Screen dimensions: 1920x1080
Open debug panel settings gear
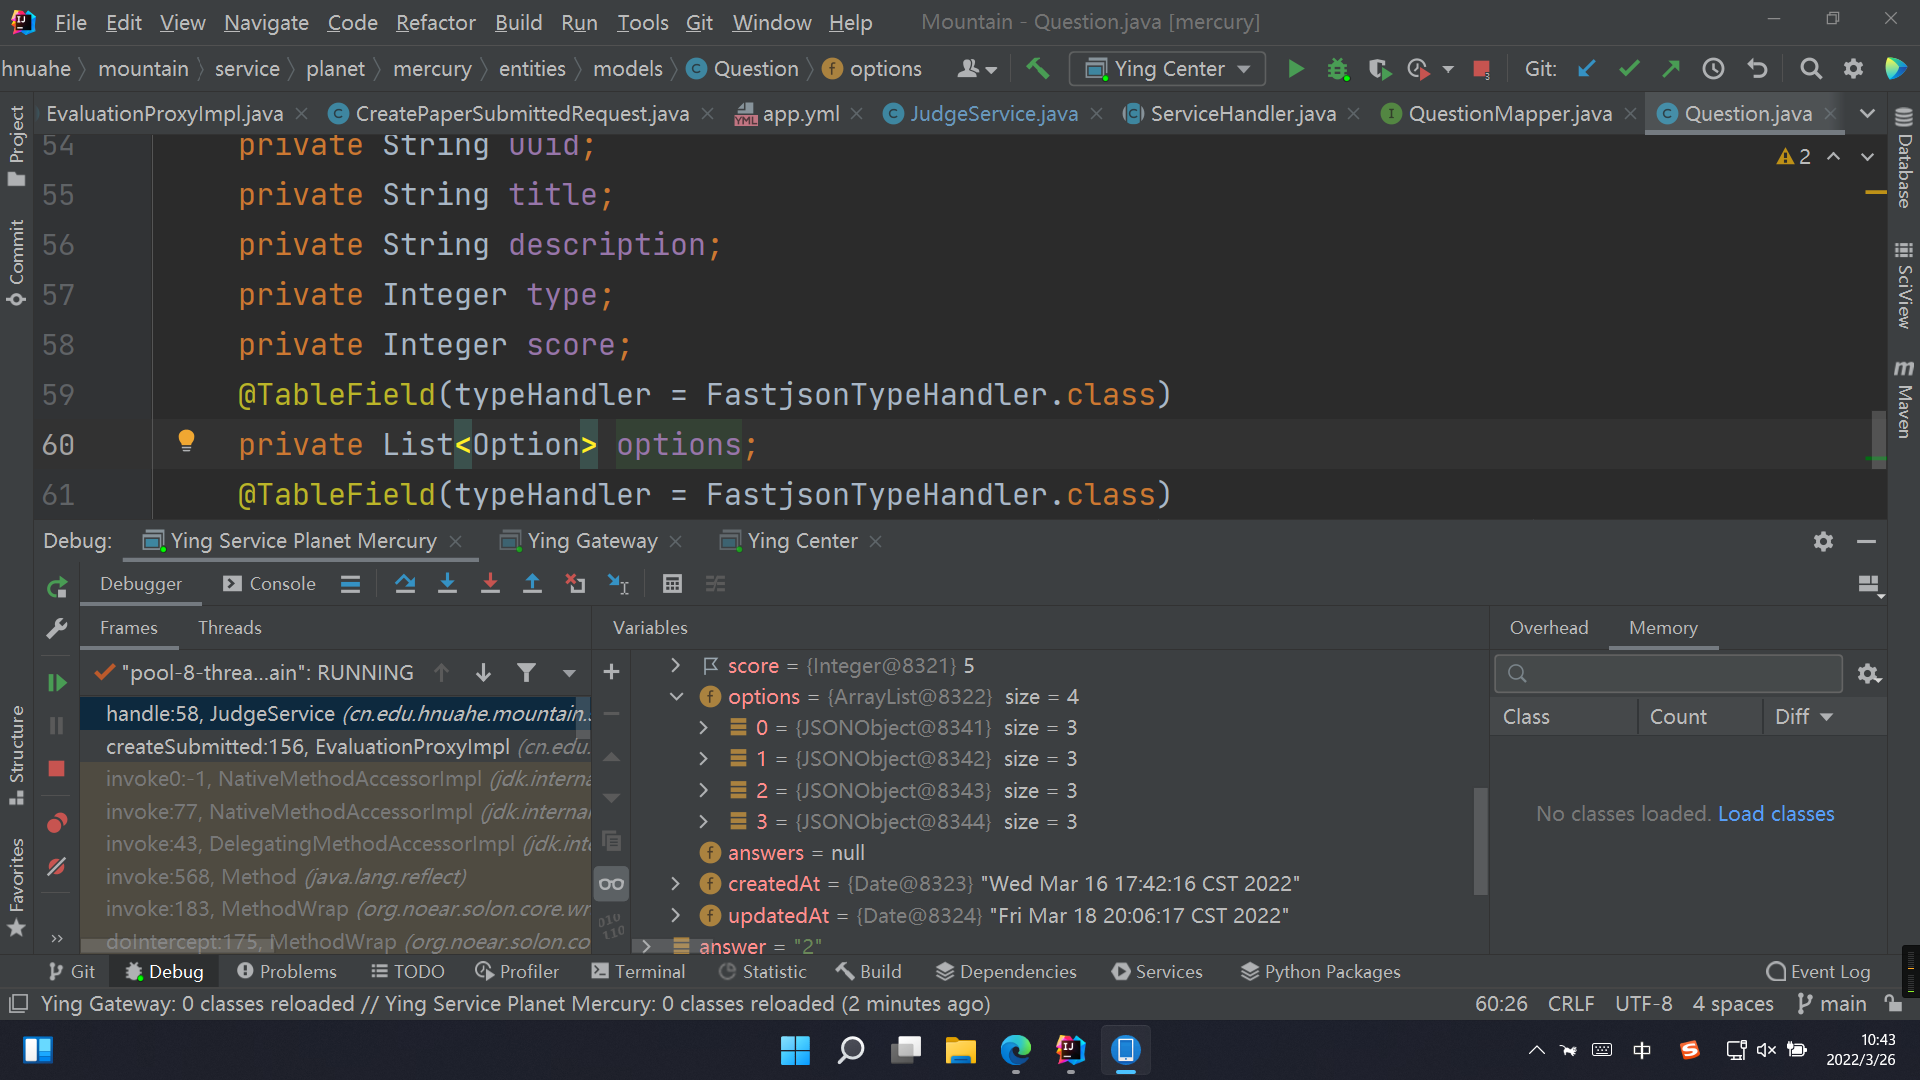click(1823, 541)
